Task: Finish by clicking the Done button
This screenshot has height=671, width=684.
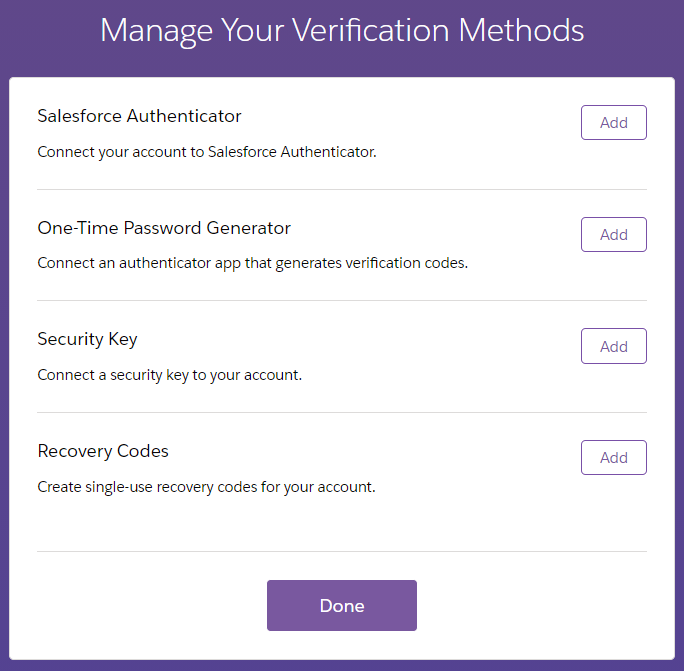Action: (342, 605)
